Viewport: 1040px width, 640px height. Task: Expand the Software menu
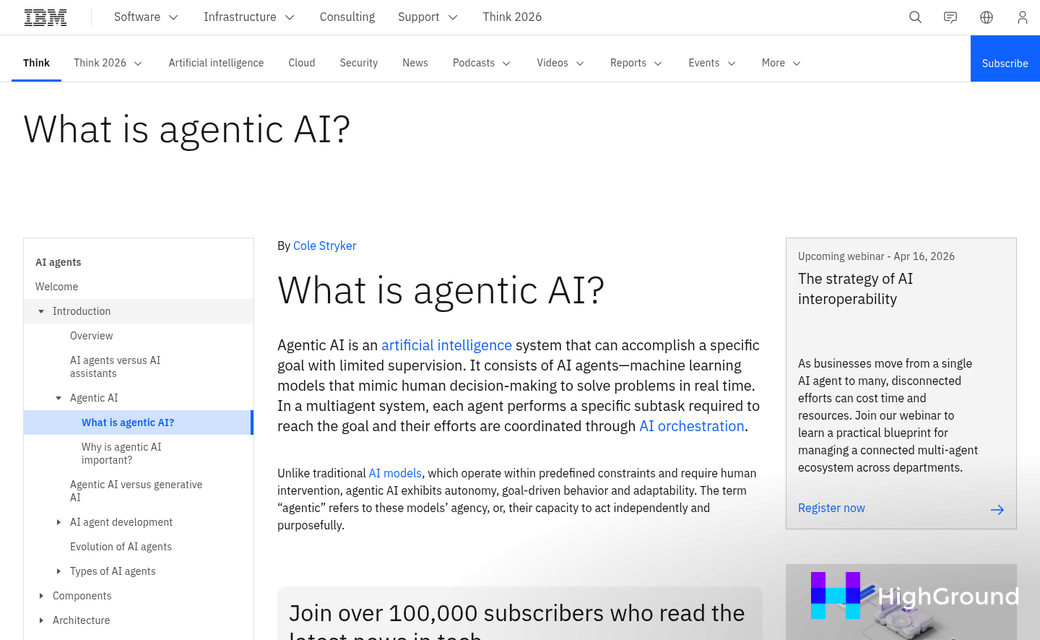tap(146, 17)
